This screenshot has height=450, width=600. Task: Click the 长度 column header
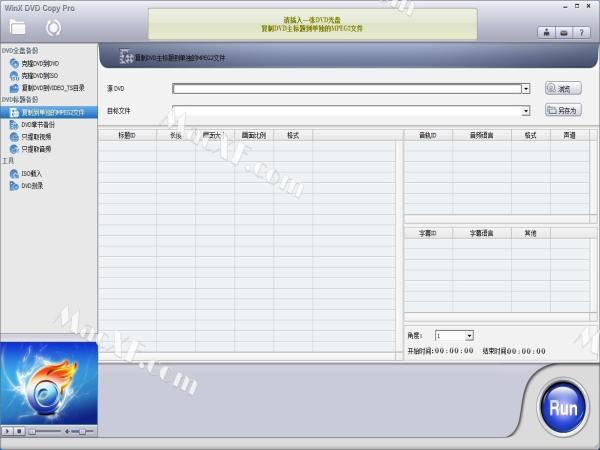[176, 135]
